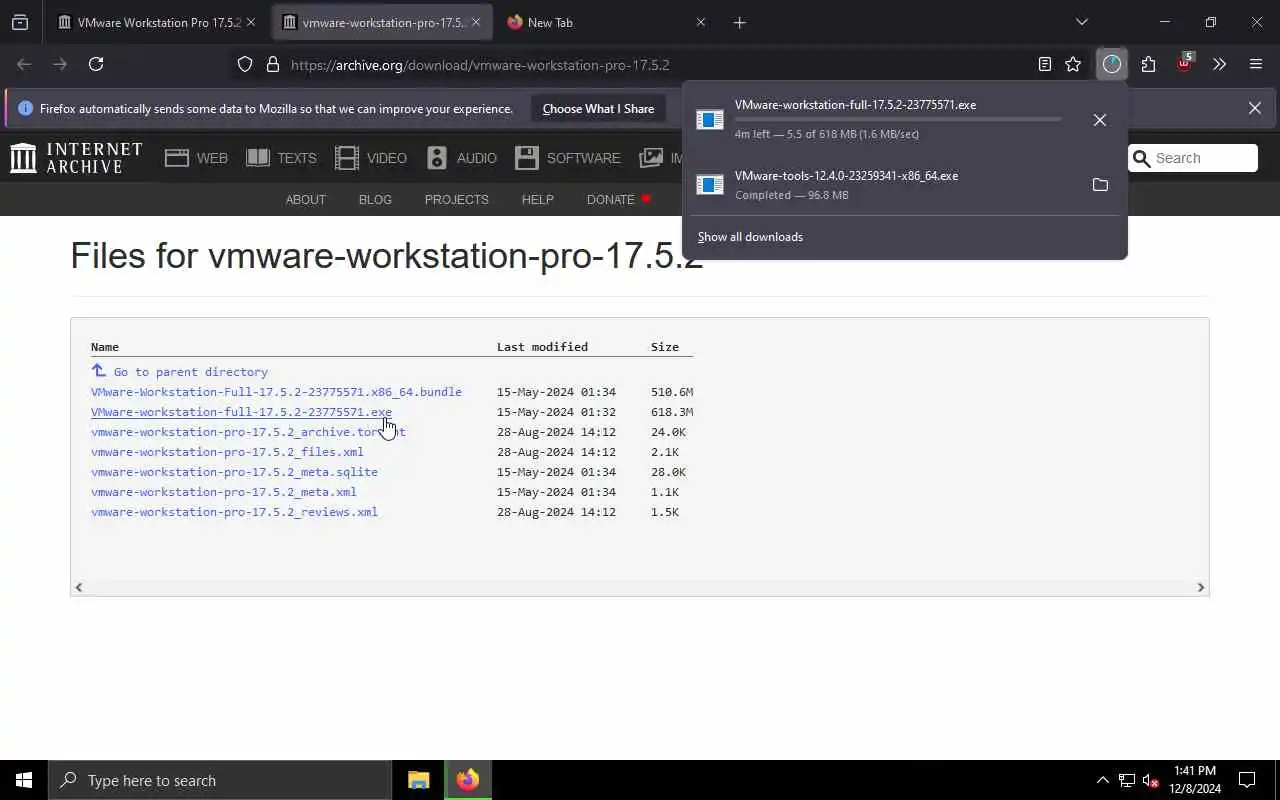Screen dimensions: 1280x800
Task: Open the ABOUT page link
Action: 306,199
